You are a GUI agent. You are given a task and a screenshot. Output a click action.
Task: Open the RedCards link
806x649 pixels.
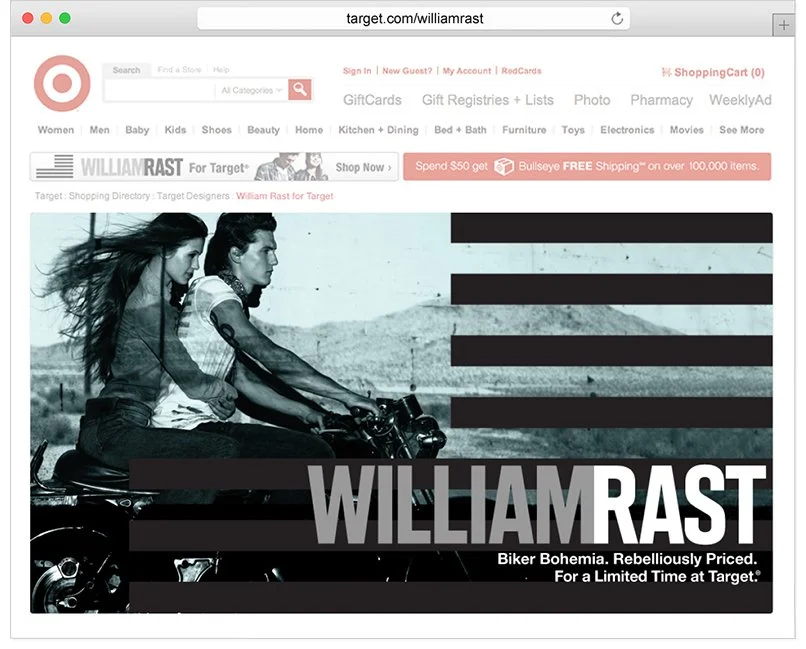[521, 71]
